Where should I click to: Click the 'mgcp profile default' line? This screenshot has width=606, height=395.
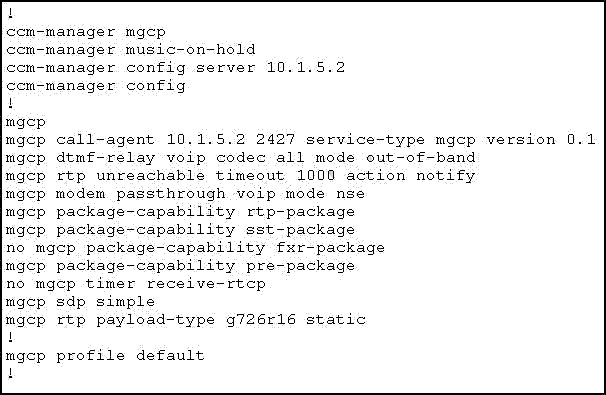[105, 356]
